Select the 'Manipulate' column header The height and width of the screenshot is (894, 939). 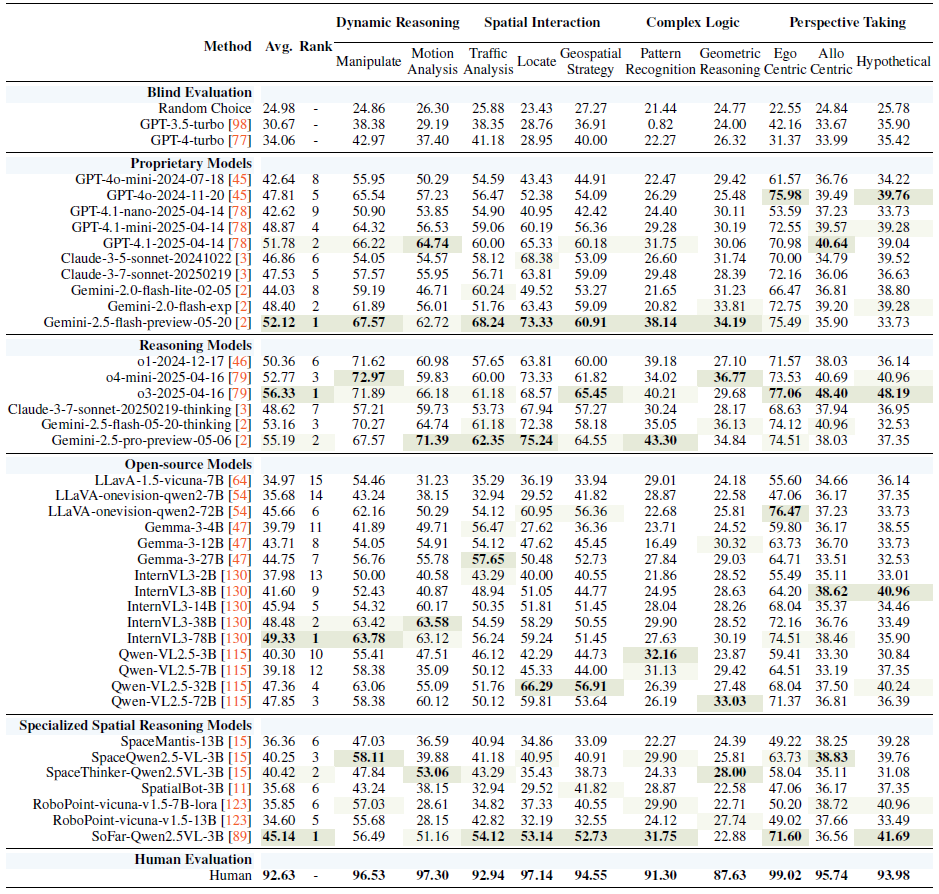[368, 62]
